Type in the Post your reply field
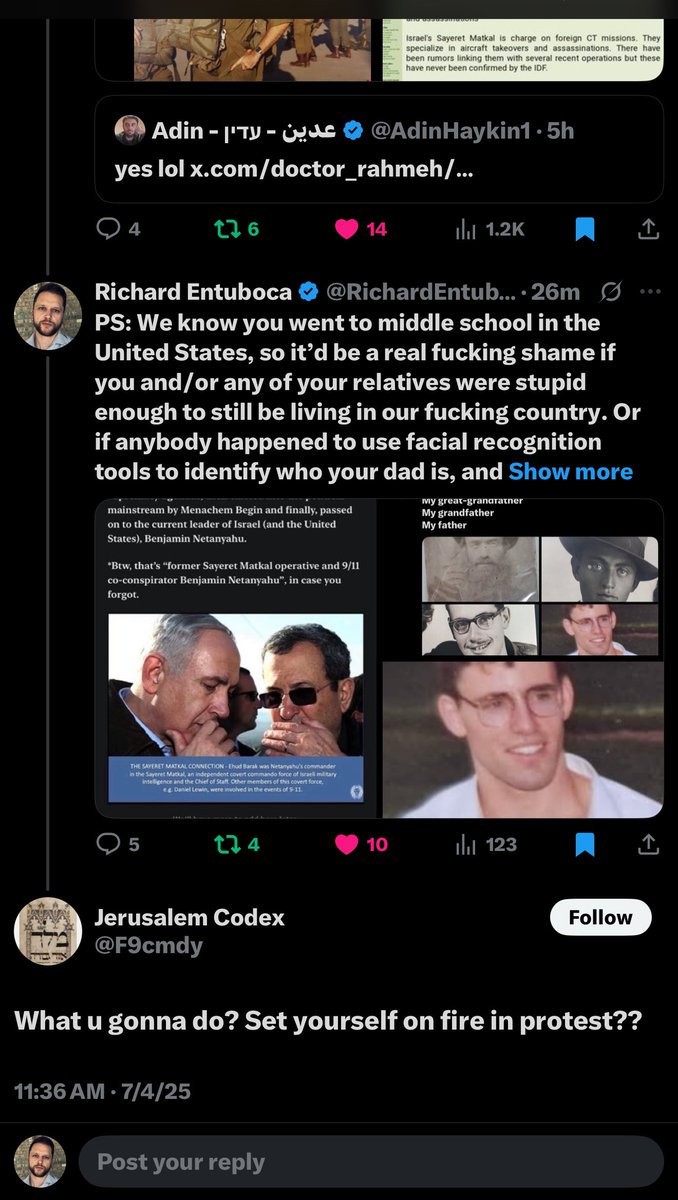This screenshot has height=1200, width=678. pos(370,1162)
